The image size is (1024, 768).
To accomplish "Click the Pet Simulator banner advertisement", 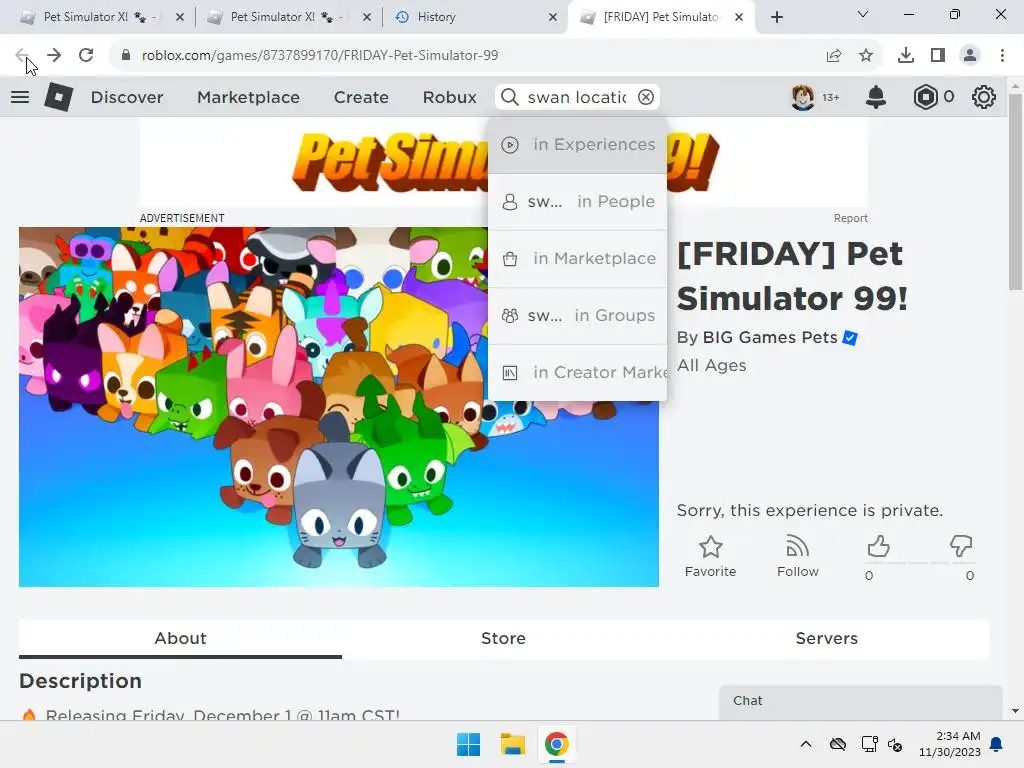I will (504, 163).
